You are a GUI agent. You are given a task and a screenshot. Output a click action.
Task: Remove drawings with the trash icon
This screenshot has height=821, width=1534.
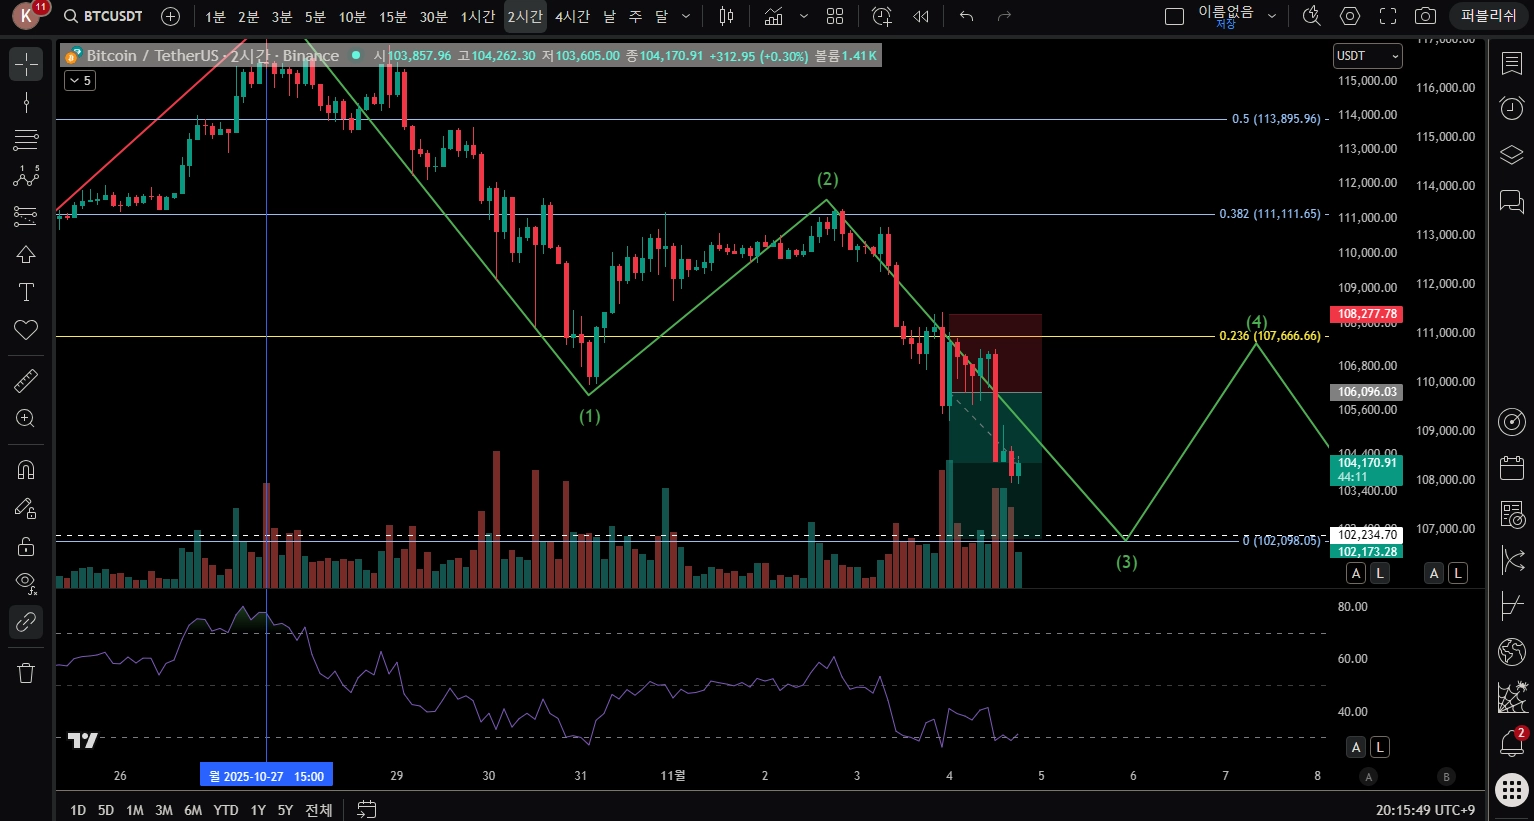coord(26,672)
